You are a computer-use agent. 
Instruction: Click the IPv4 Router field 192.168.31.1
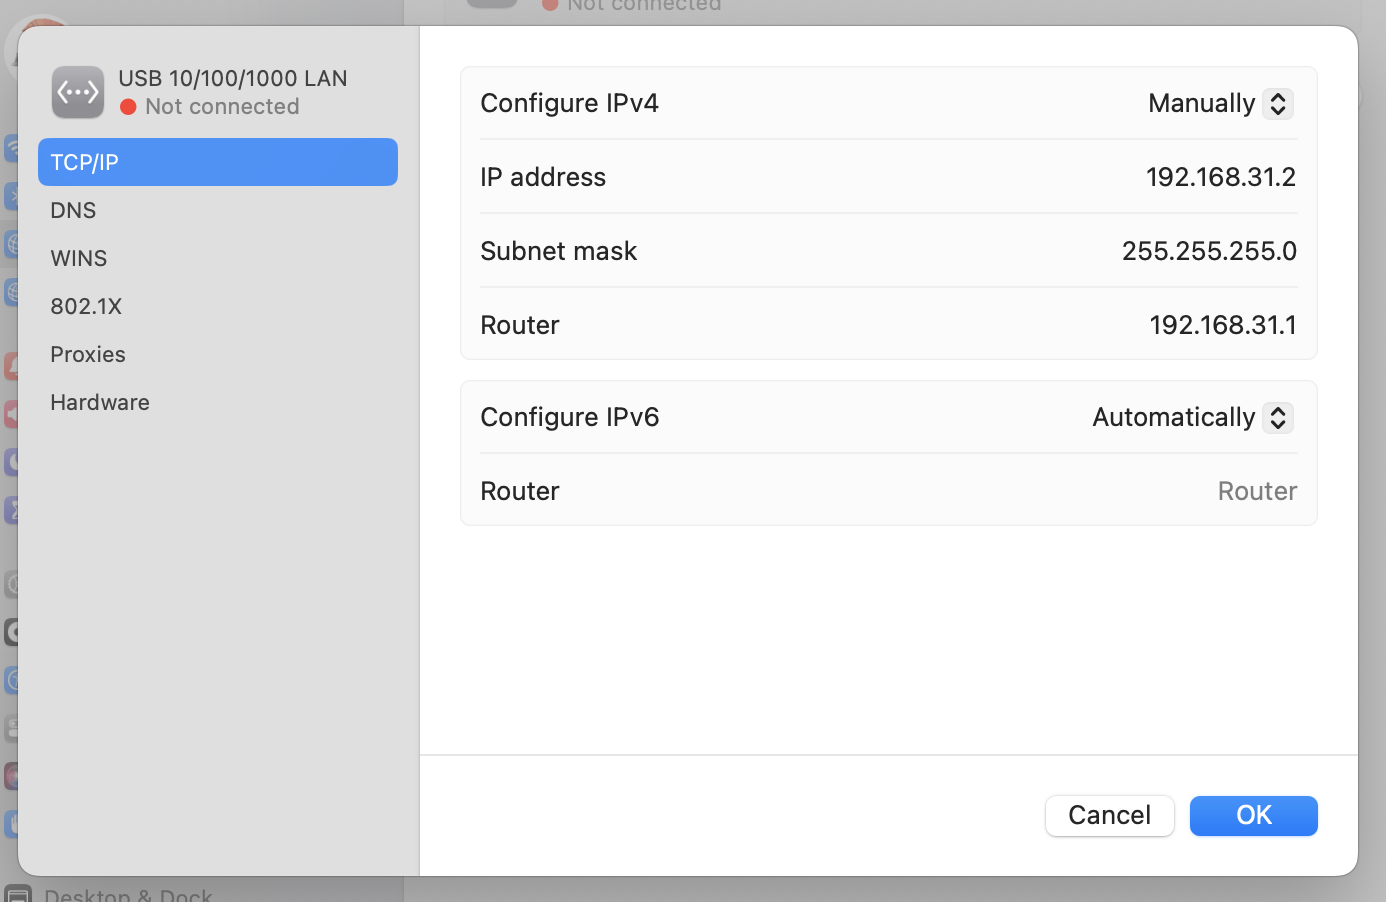[x=1222, y=325]
